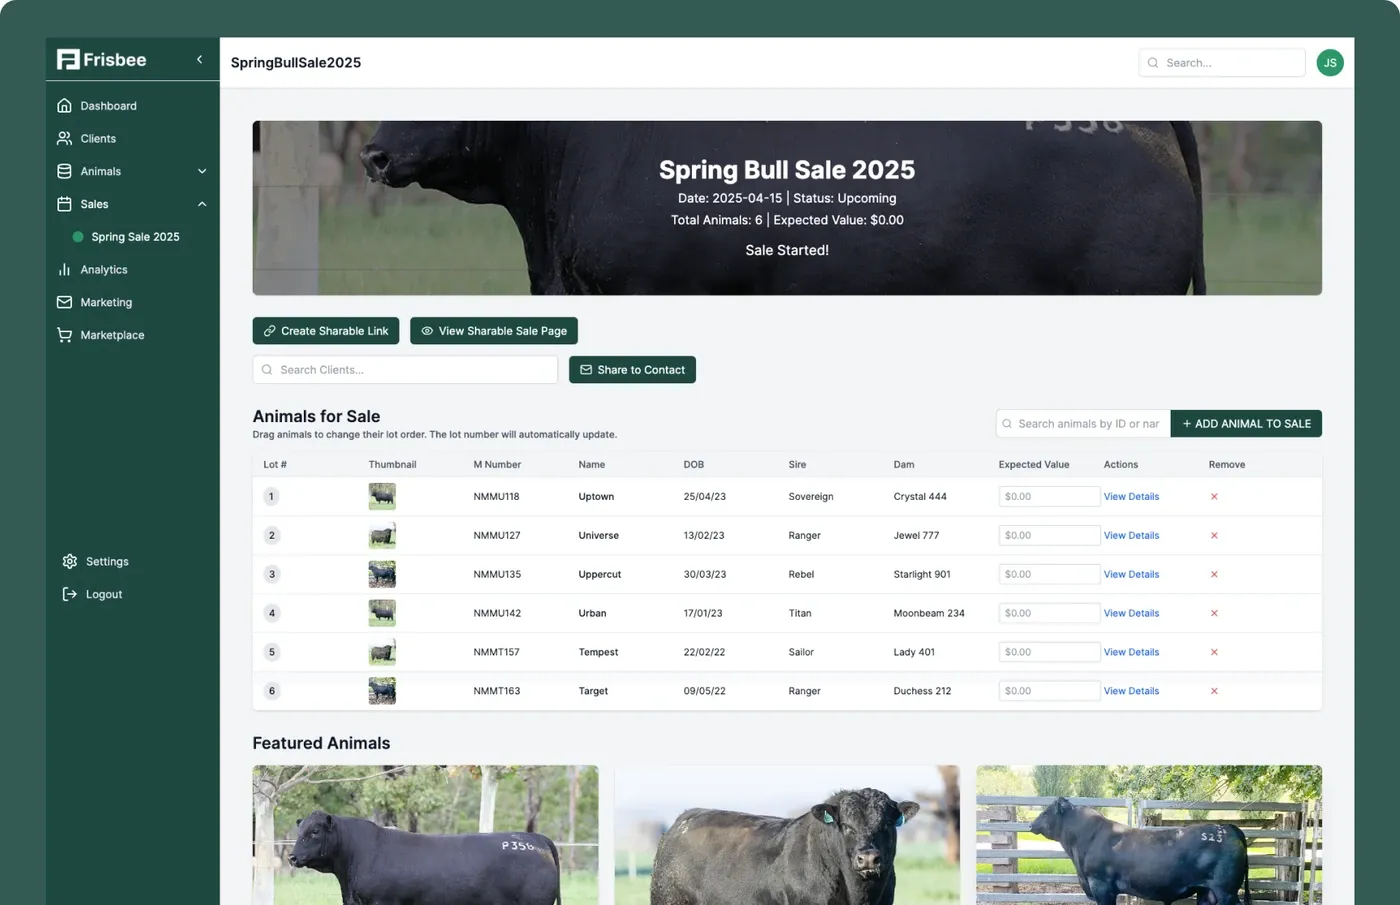Open View Details for Uptown
1400x905 pixels.
pyautogui.click(x=1131, y=497)
